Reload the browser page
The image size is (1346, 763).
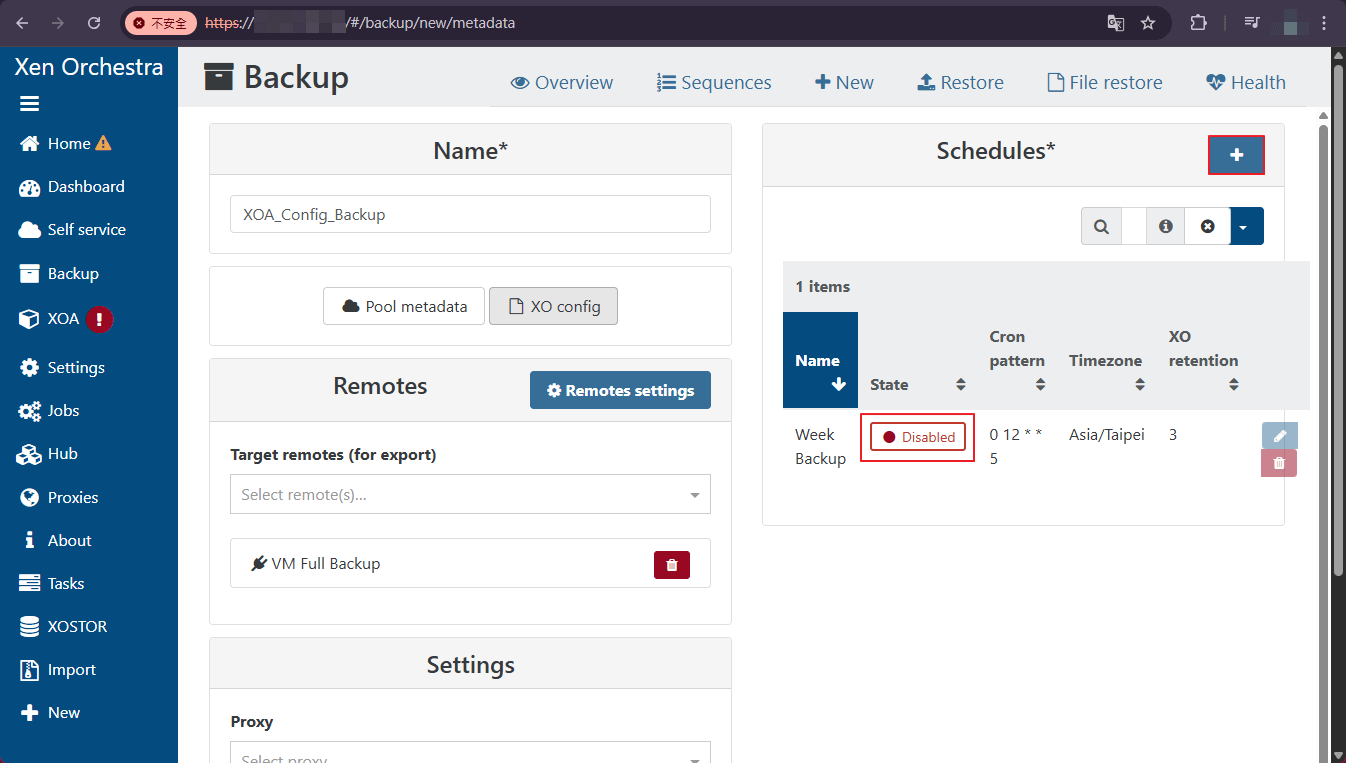pos(94,23)
